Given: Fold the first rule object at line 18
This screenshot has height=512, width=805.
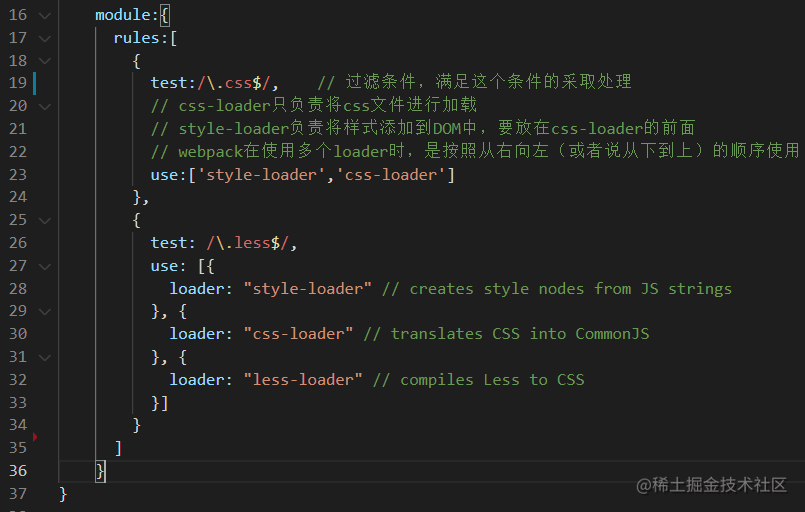Looking at the screenshot, I should coord(45,61).
